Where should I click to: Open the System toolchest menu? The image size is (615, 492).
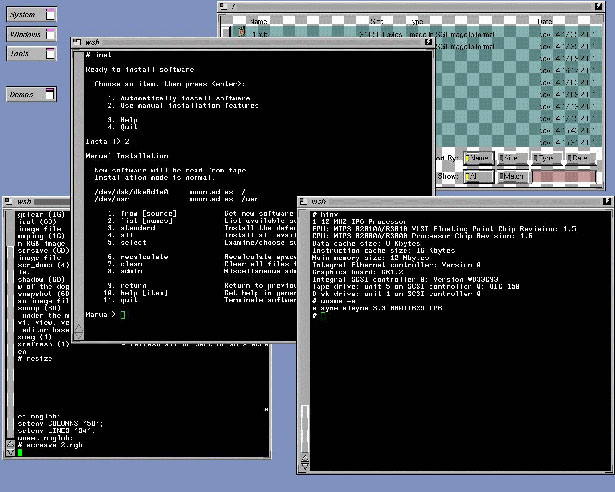coord(31,15)
